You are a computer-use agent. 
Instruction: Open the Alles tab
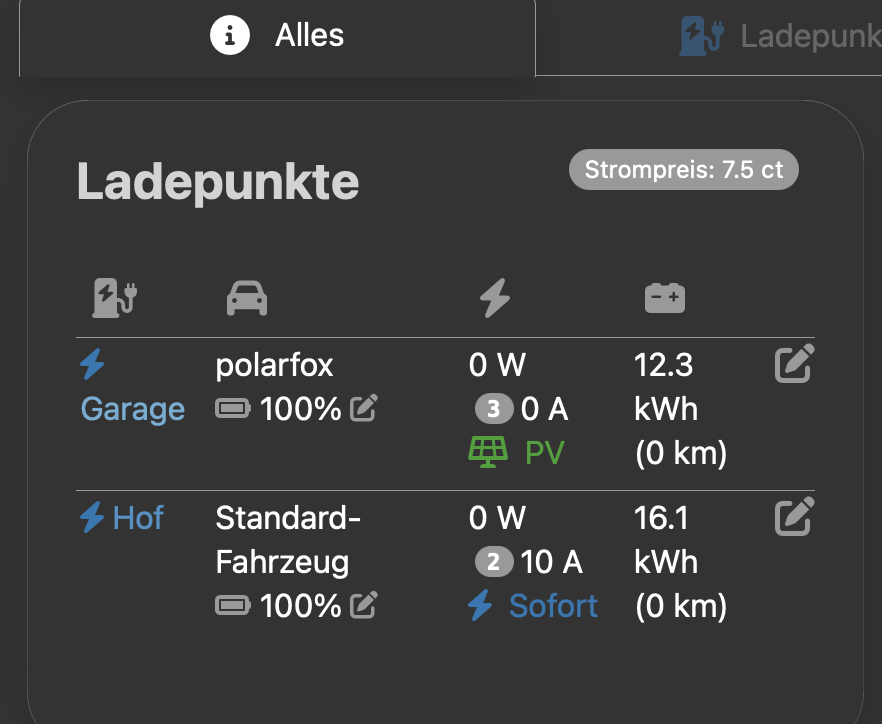pyautogui.click(x=278, y=37)
